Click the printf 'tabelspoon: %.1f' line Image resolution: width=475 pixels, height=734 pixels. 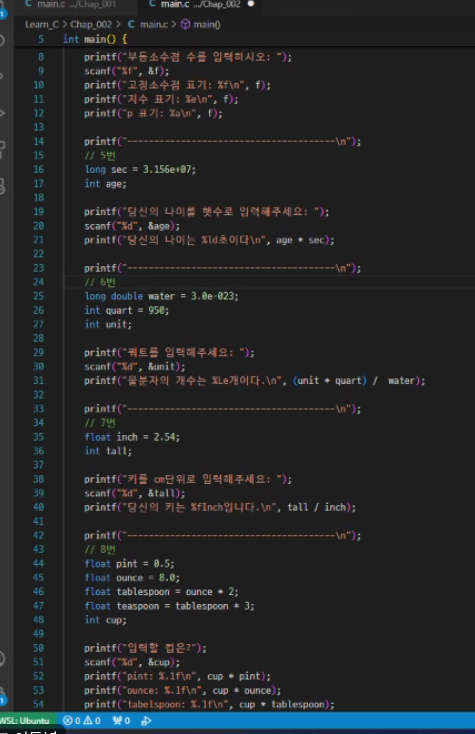point(209,704)
